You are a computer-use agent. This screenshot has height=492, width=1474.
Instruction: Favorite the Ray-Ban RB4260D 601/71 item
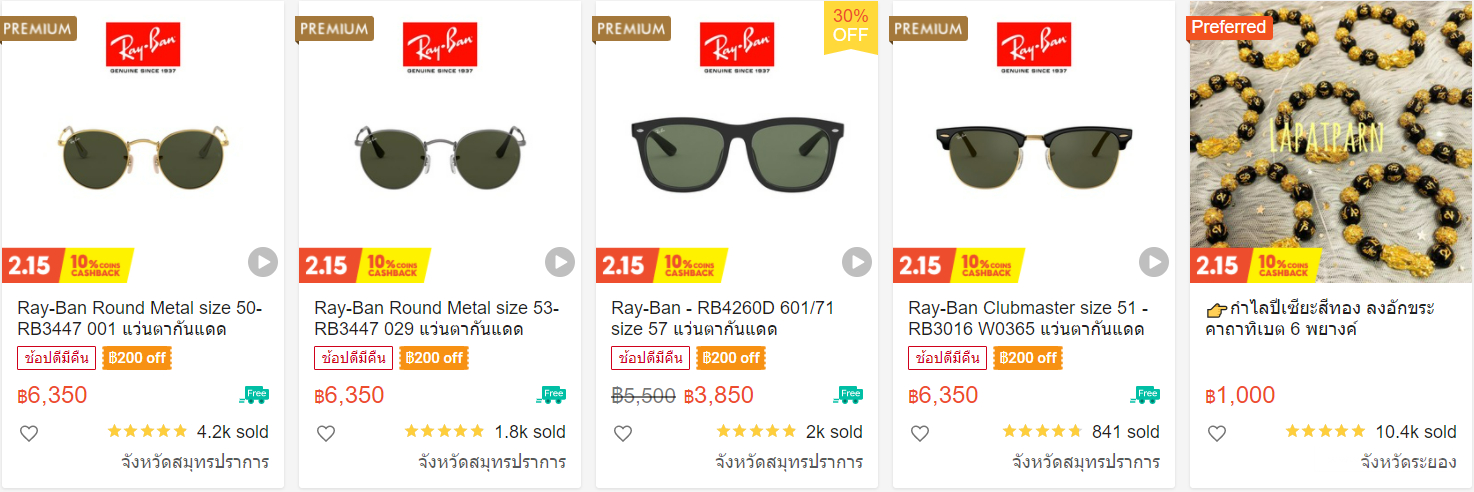623,433
